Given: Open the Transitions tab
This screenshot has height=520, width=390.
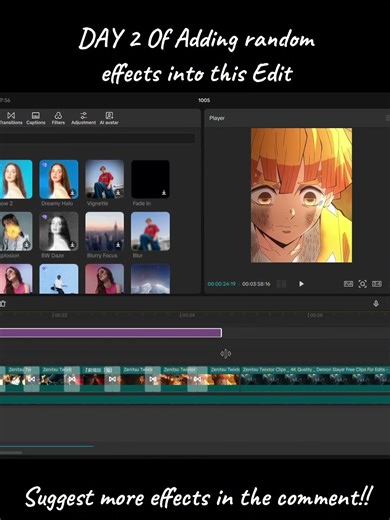Looking at the screenshot, I should click(11, 118).
